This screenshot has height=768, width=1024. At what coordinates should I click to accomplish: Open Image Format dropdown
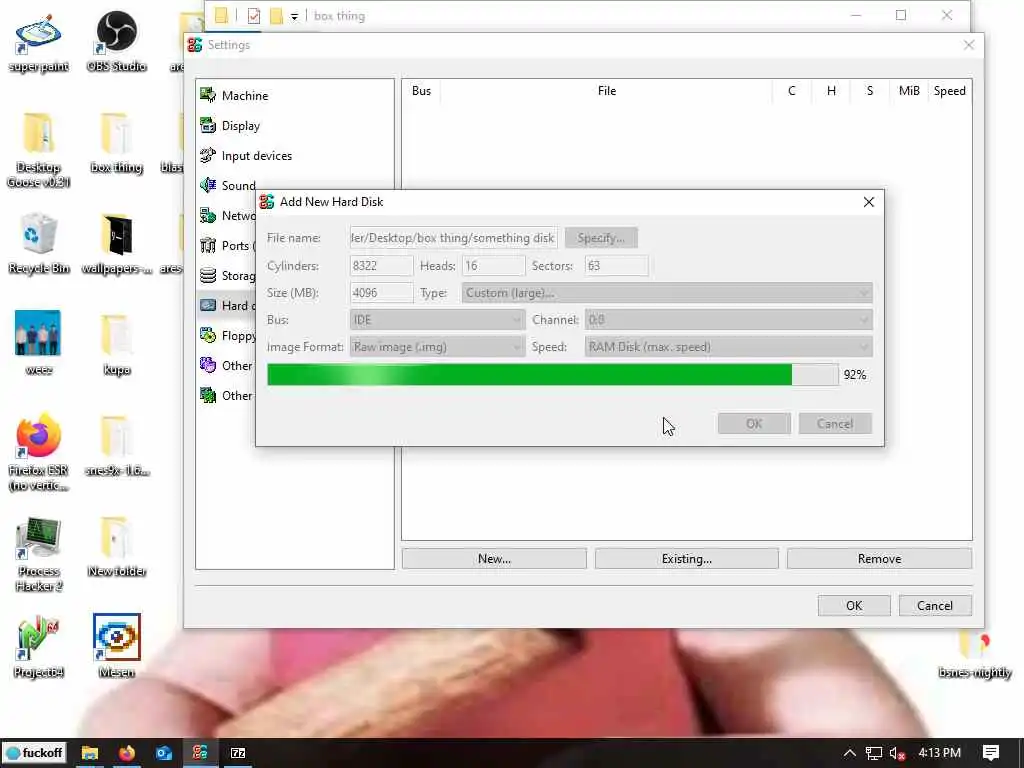[x=437, y=347]
